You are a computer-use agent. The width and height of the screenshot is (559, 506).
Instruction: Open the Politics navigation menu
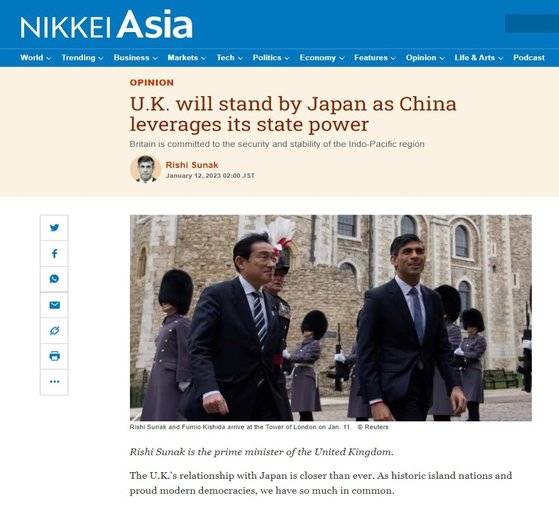[271, 58]
